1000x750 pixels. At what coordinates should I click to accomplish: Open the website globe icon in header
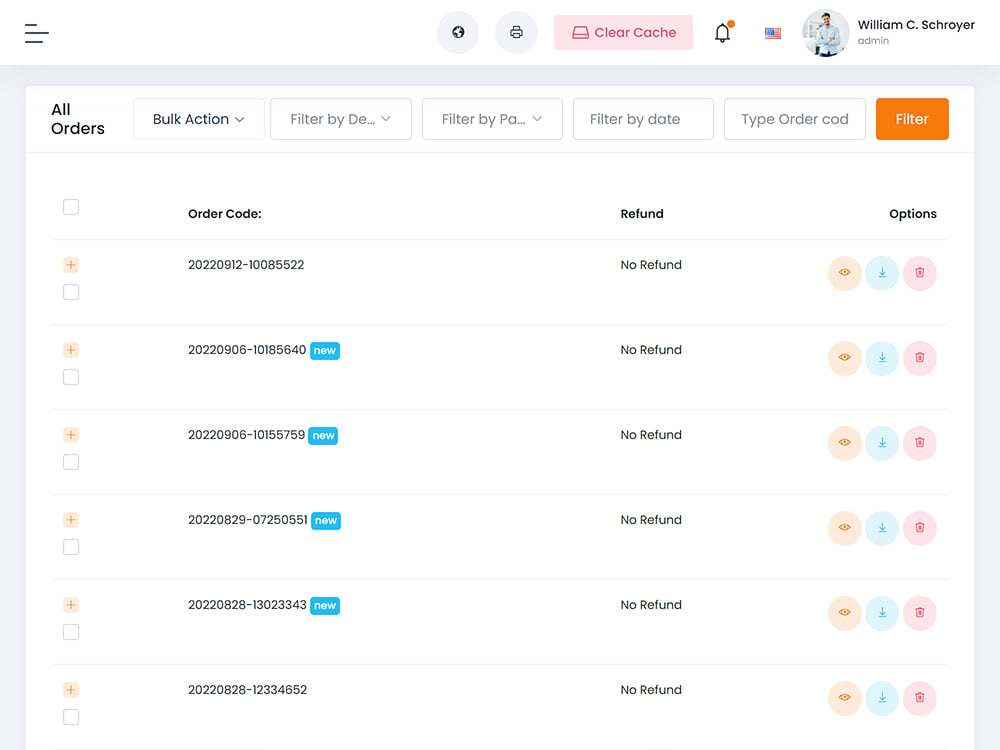(457, 32)
